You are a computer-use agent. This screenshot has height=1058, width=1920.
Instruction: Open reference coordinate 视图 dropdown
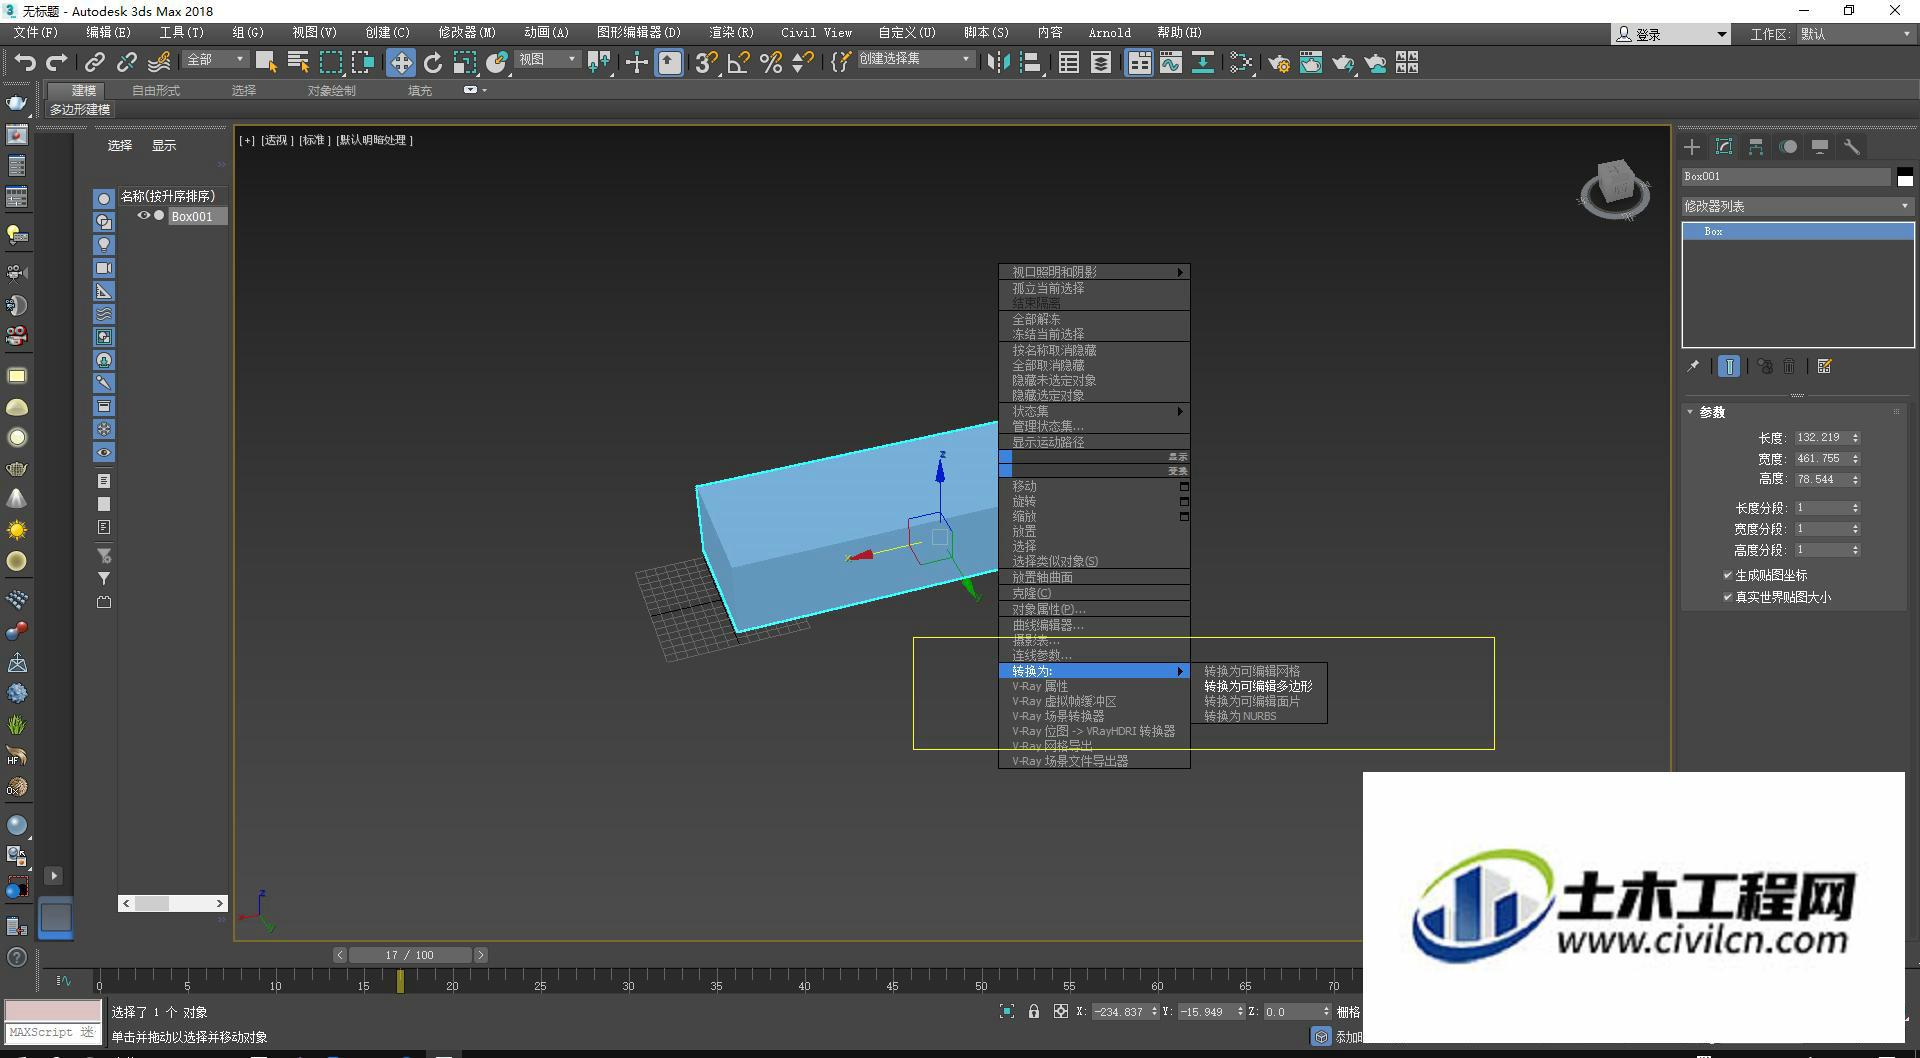[548, 60]
